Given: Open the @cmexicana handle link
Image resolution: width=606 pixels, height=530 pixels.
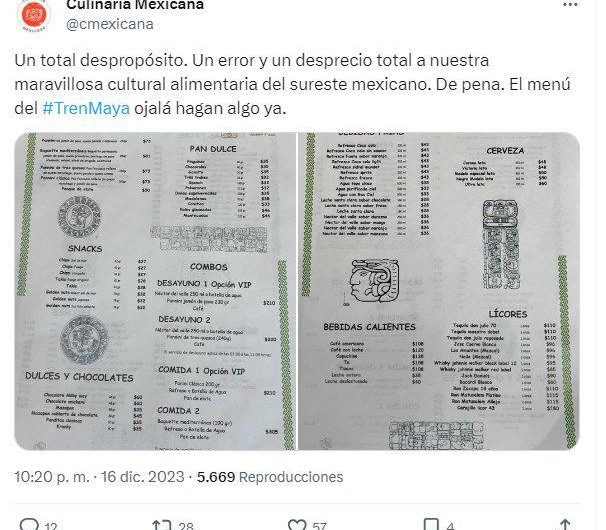Looking at the screenshot, I should 110,24.
